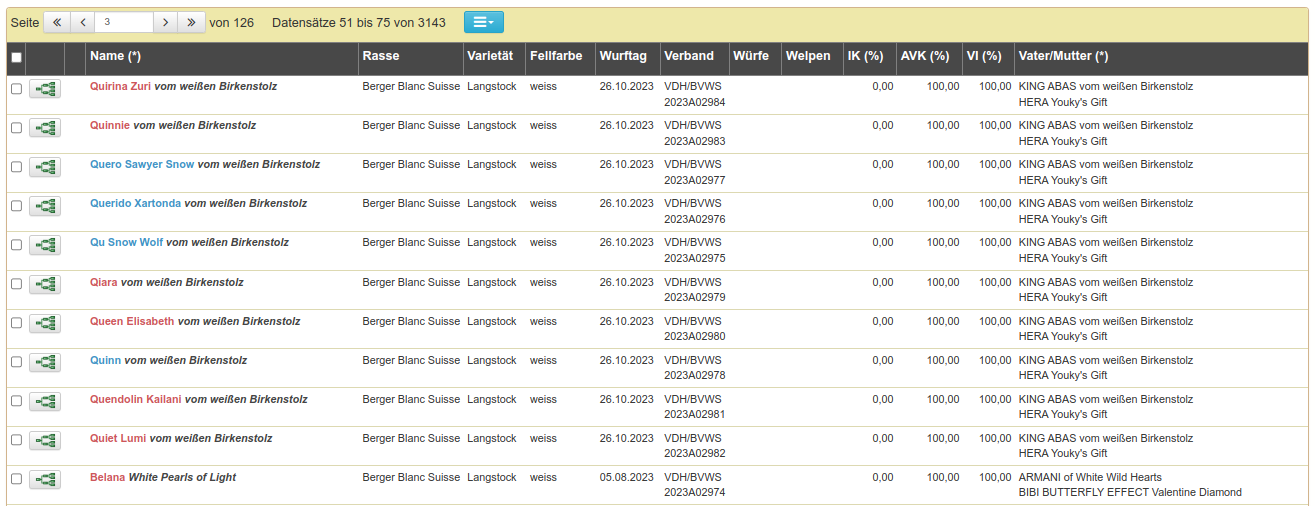Jump to the last page

tap(191, 22)
